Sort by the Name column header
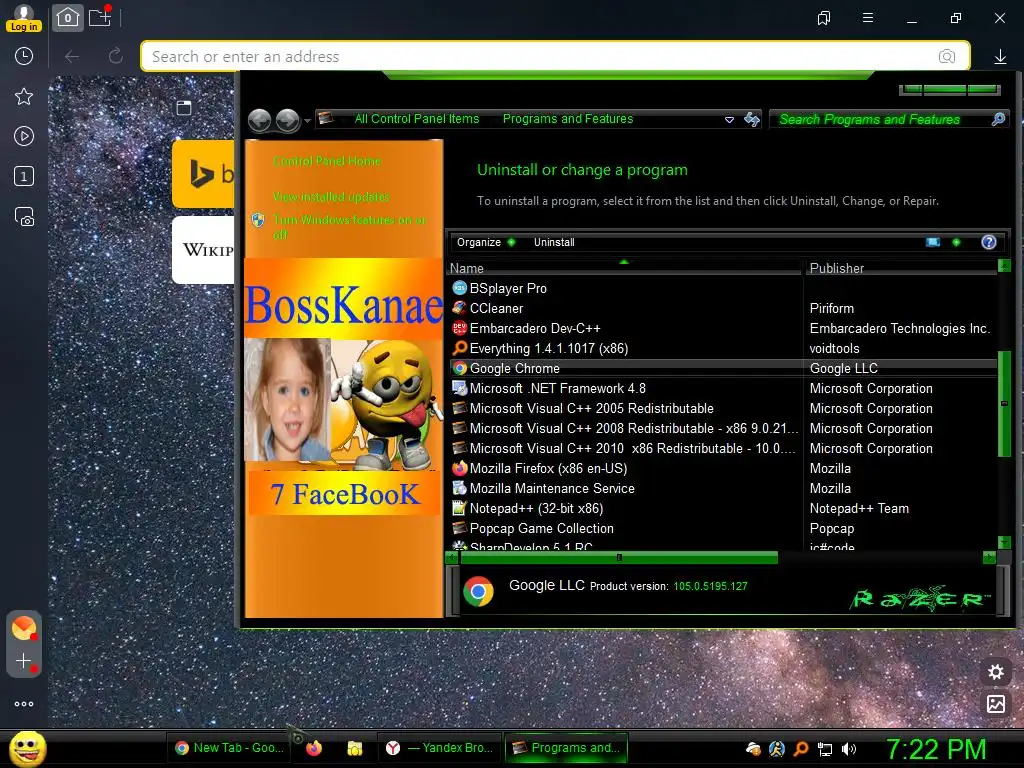 tap(624, 268)
